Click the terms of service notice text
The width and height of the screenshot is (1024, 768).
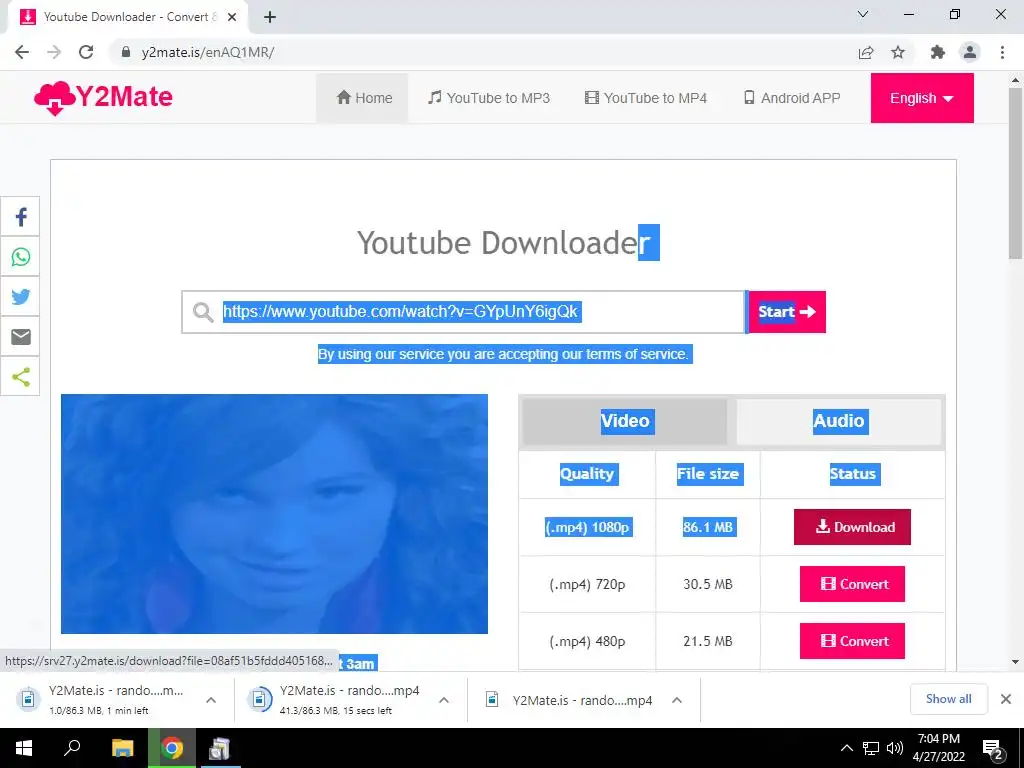tap(505, 354)
